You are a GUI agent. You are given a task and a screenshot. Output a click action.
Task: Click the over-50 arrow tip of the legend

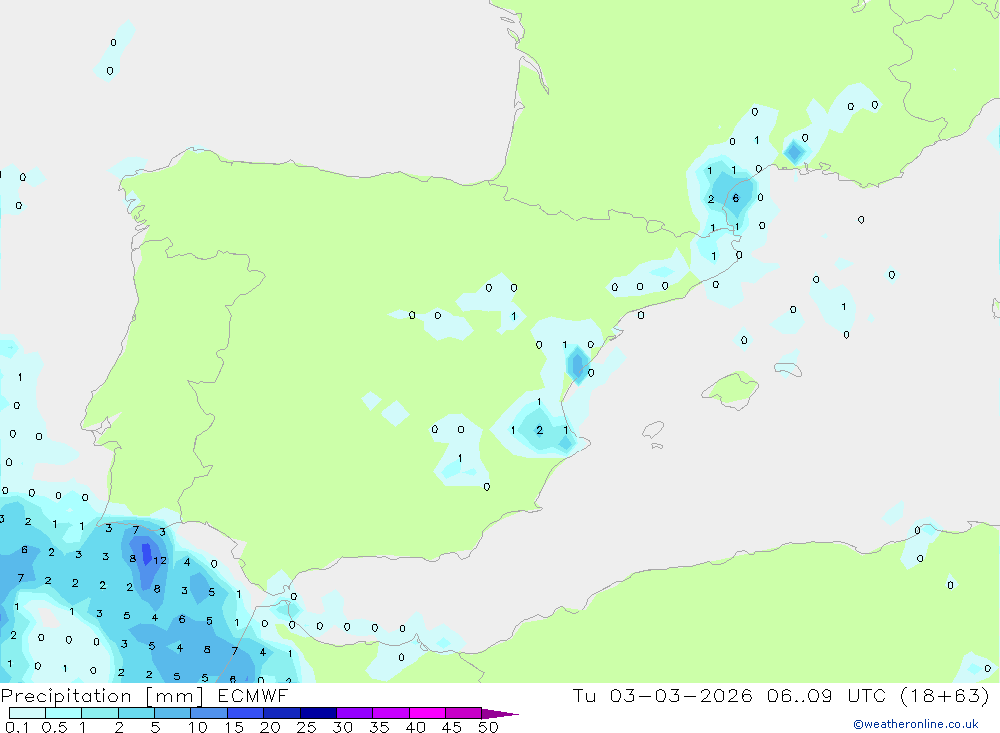[501, 714]
